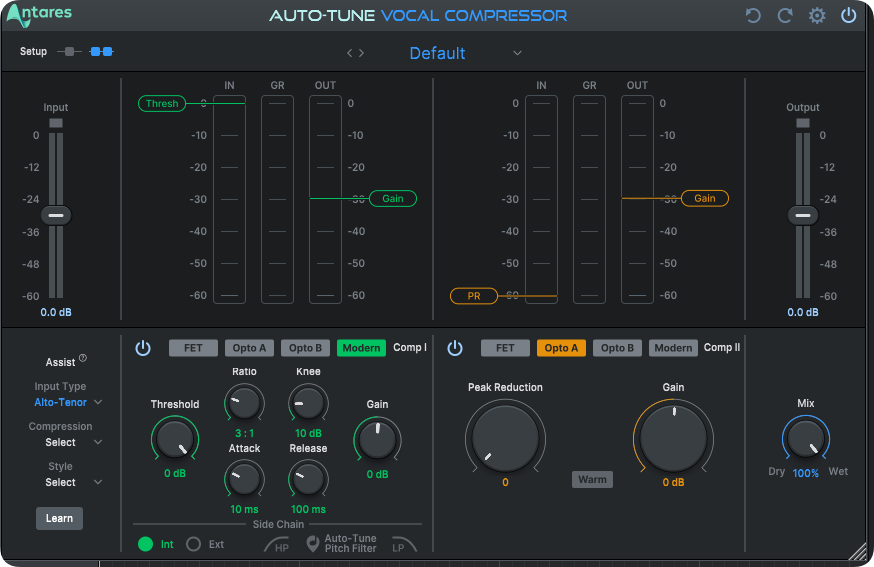Open the Input Type Alto-Tenor dropdown

tap(68, 403)
